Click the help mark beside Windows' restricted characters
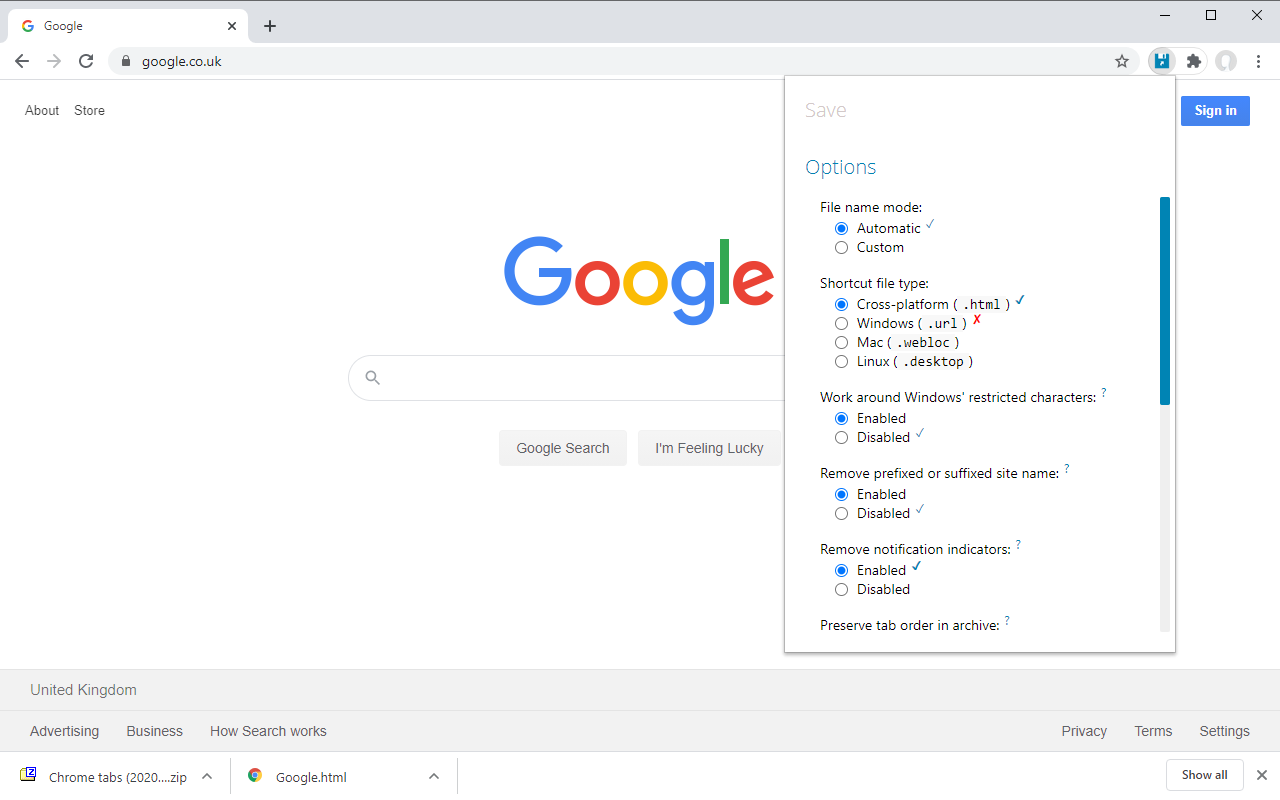 click(1104, 393)
